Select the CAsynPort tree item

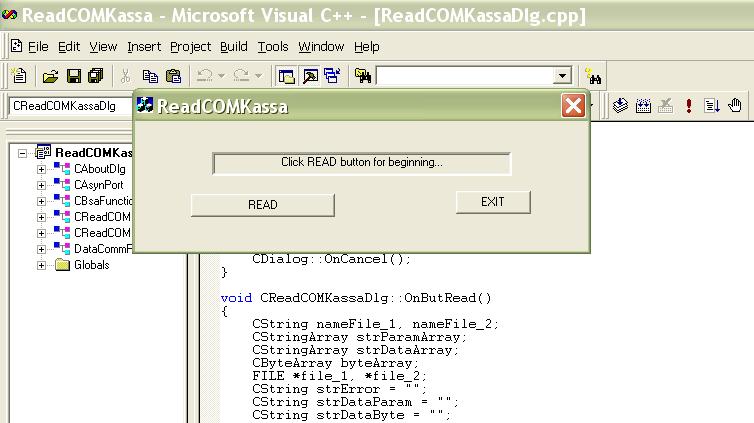pyautogui.click(x=99, y=185)
